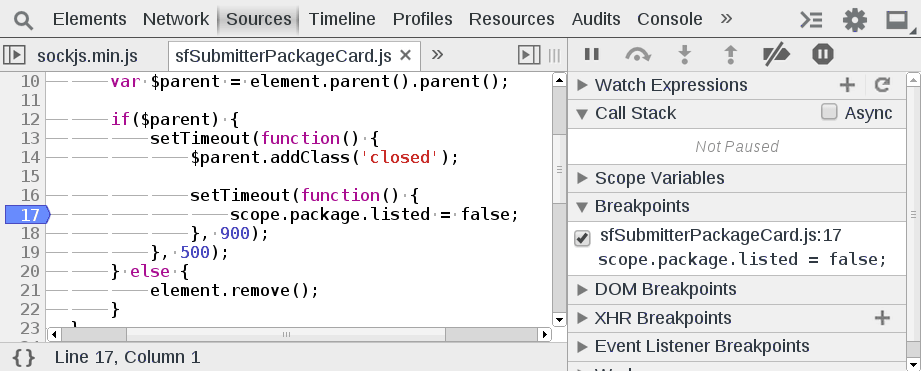Add a new XHR breakpoint
Image resolution: width=921 pixels, height=371 pixels.
pos(882,318)
